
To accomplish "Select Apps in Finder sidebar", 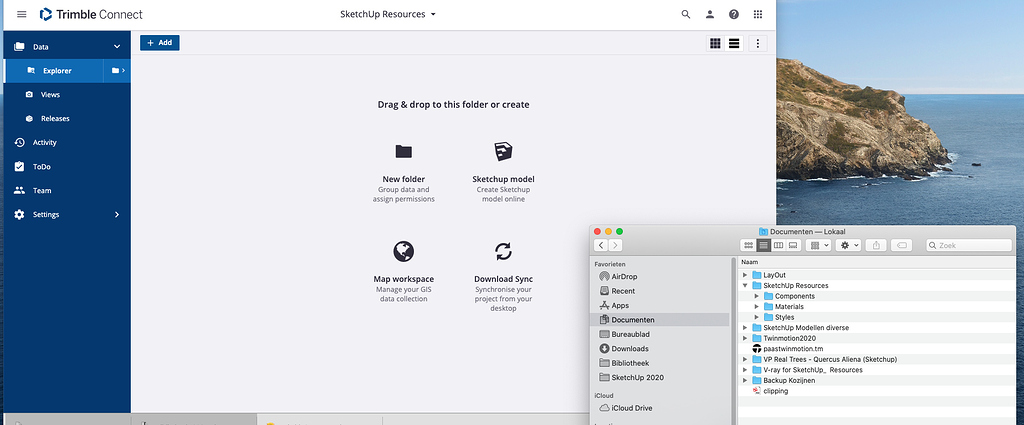I will click(661, 306).
